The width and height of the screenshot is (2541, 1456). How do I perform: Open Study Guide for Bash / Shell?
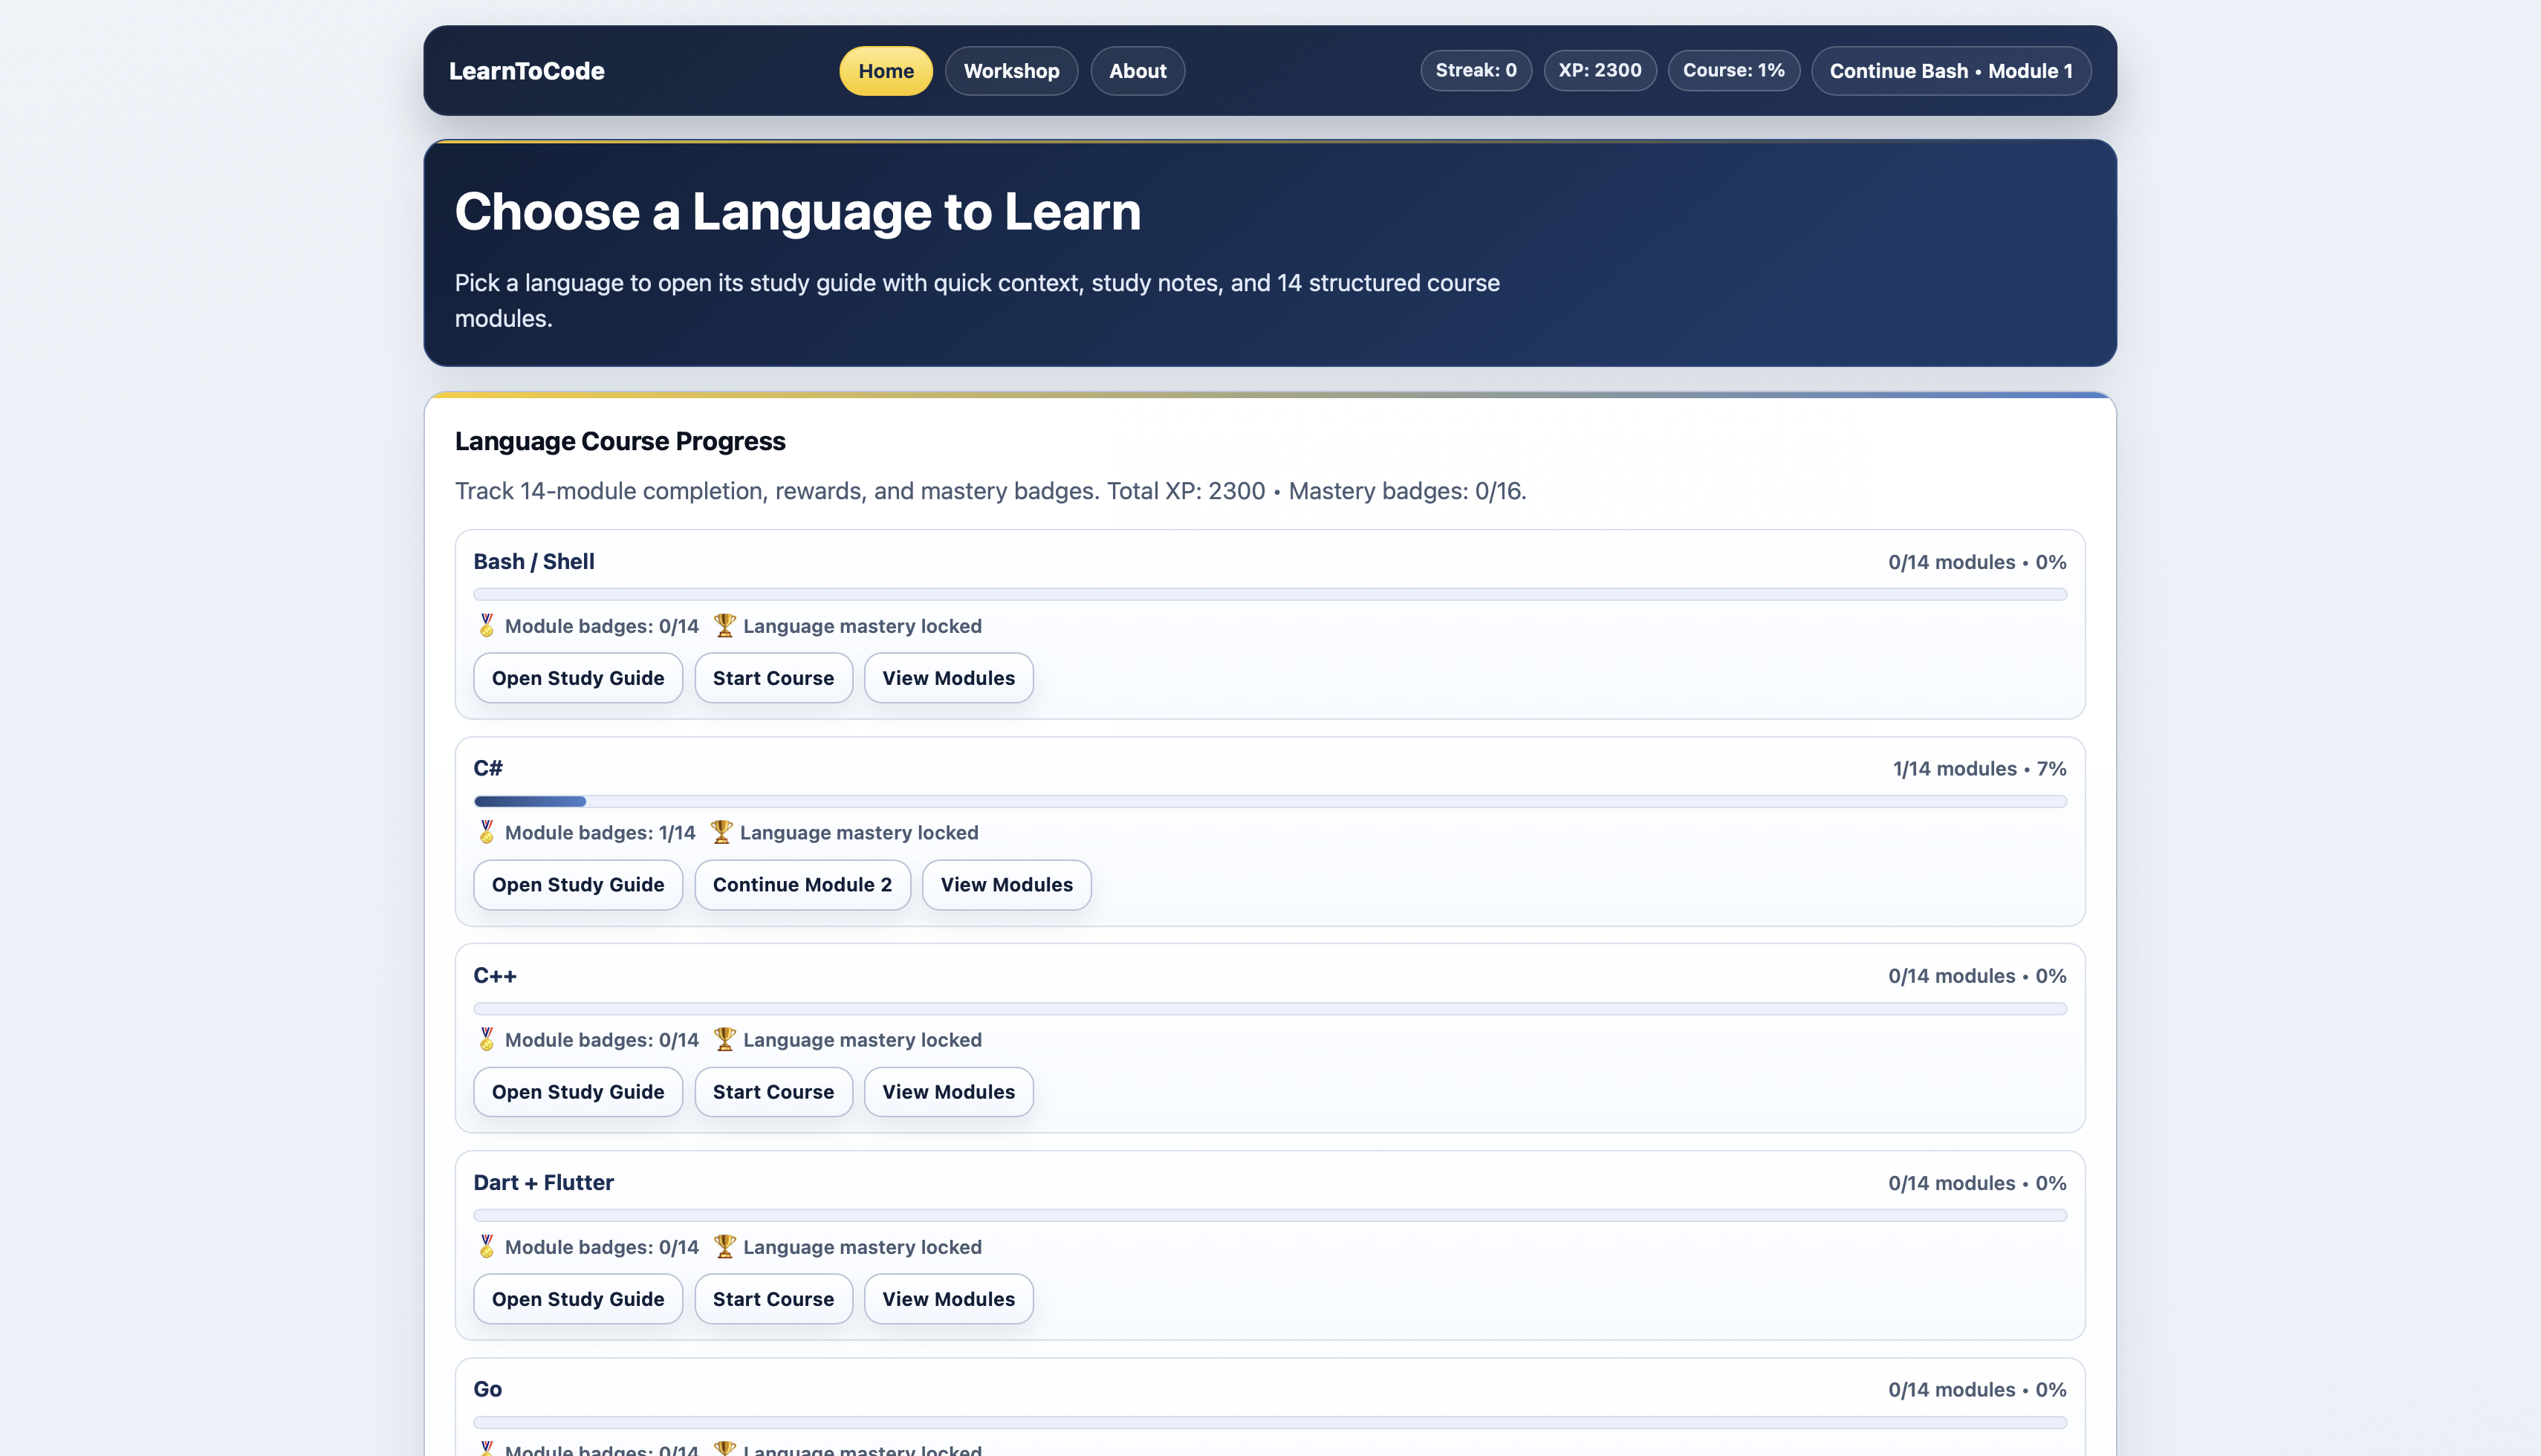click(577, 678)
